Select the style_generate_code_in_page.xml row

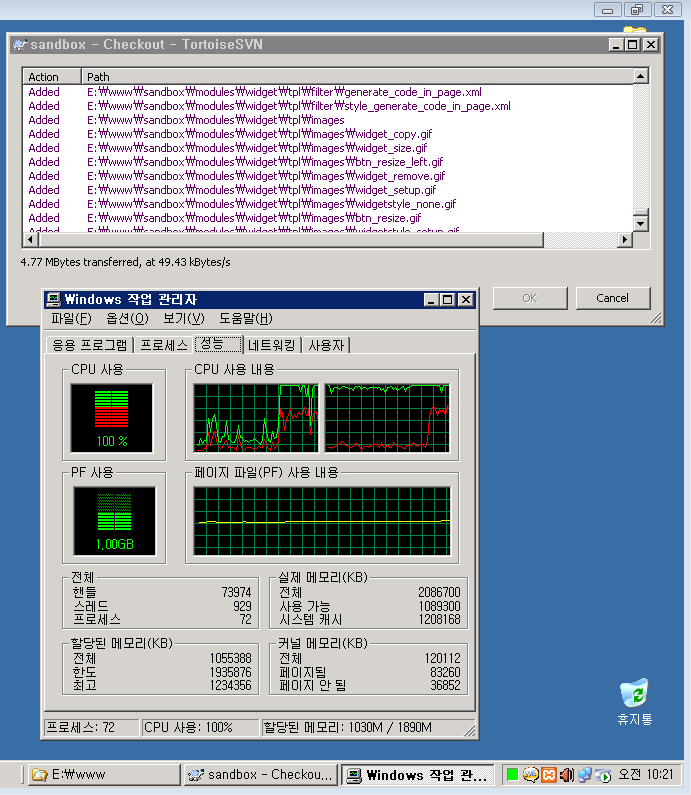coord(328,106)
